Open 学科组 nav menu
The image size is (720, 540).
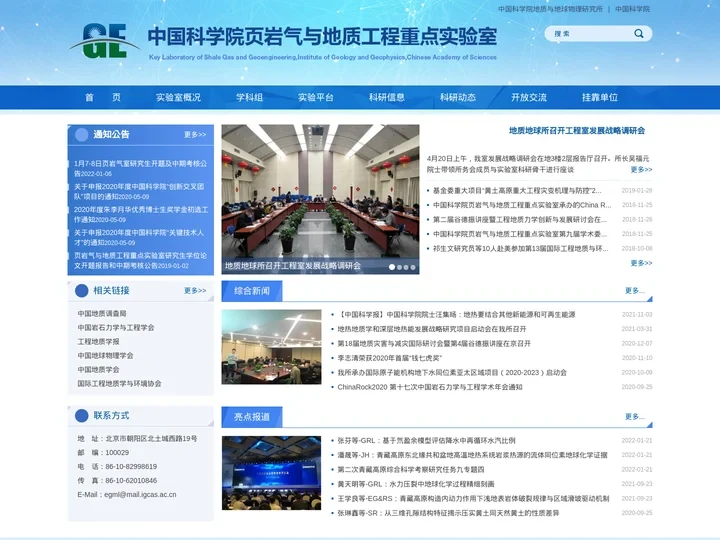[249, 97]
